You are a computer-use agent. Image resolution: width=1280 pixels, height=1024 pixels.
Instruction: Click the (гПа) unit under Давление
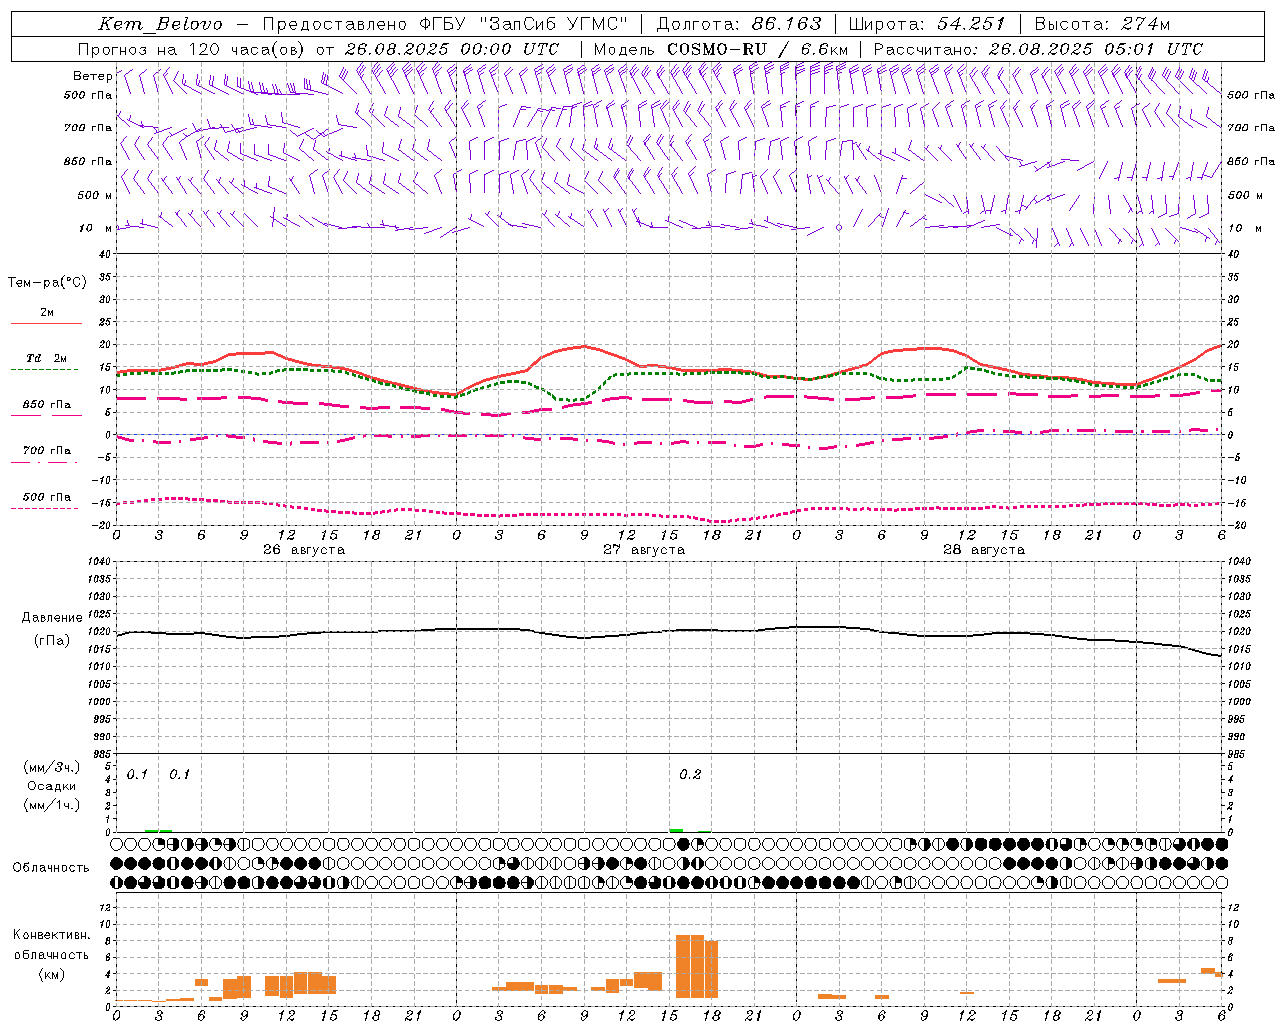[52, 641]
